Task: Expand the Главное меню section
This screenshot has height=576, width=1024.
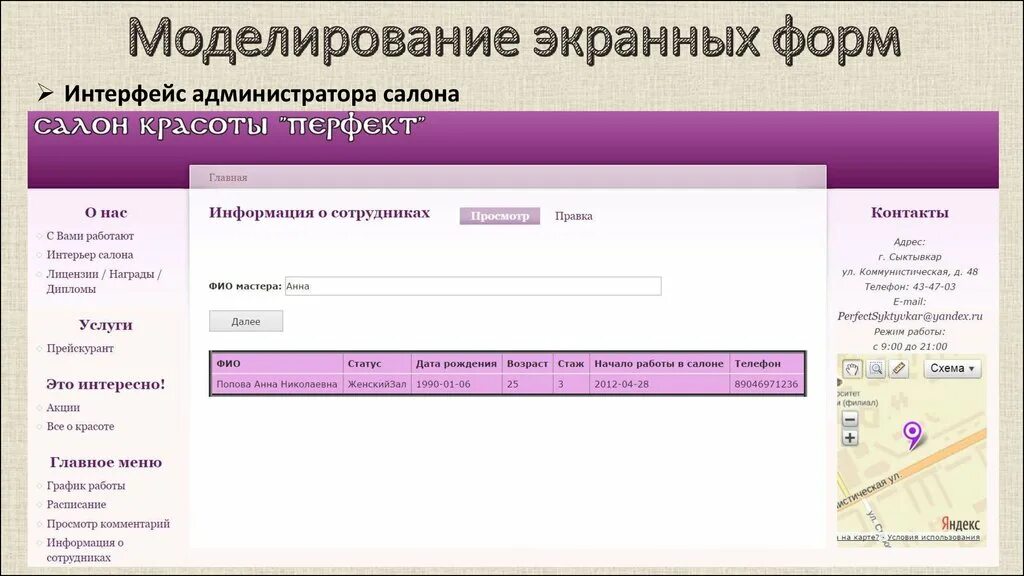Action: 106,462
